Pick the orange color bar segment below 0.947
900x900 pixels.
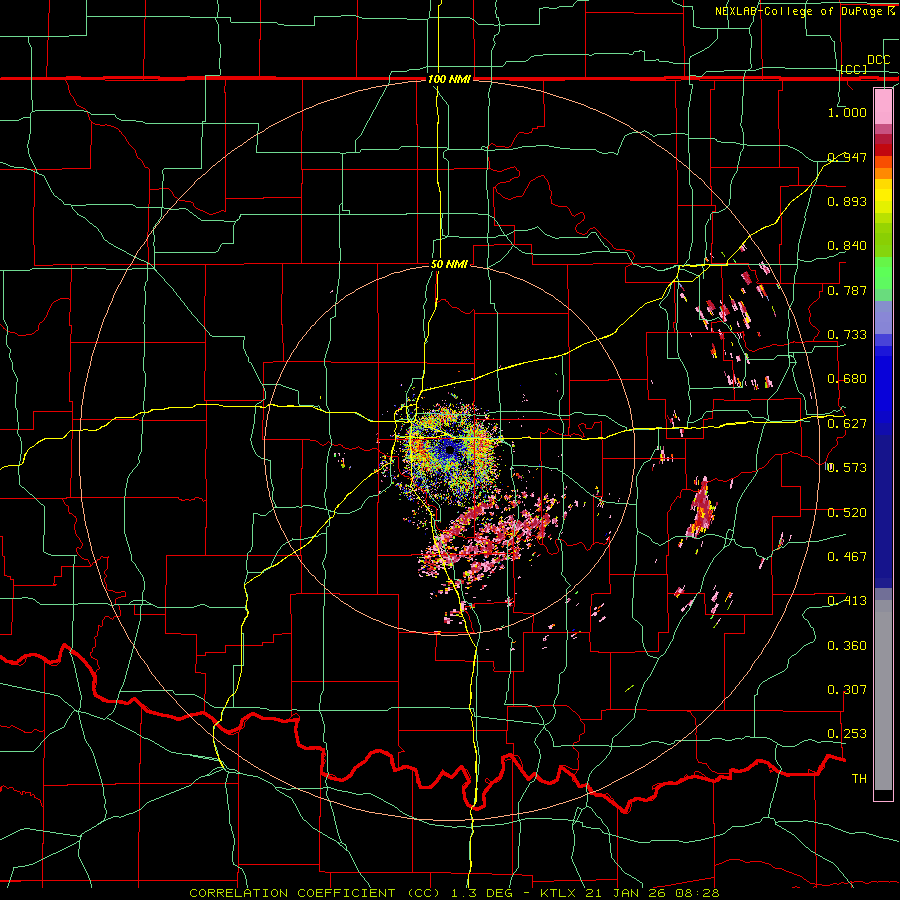883,173
